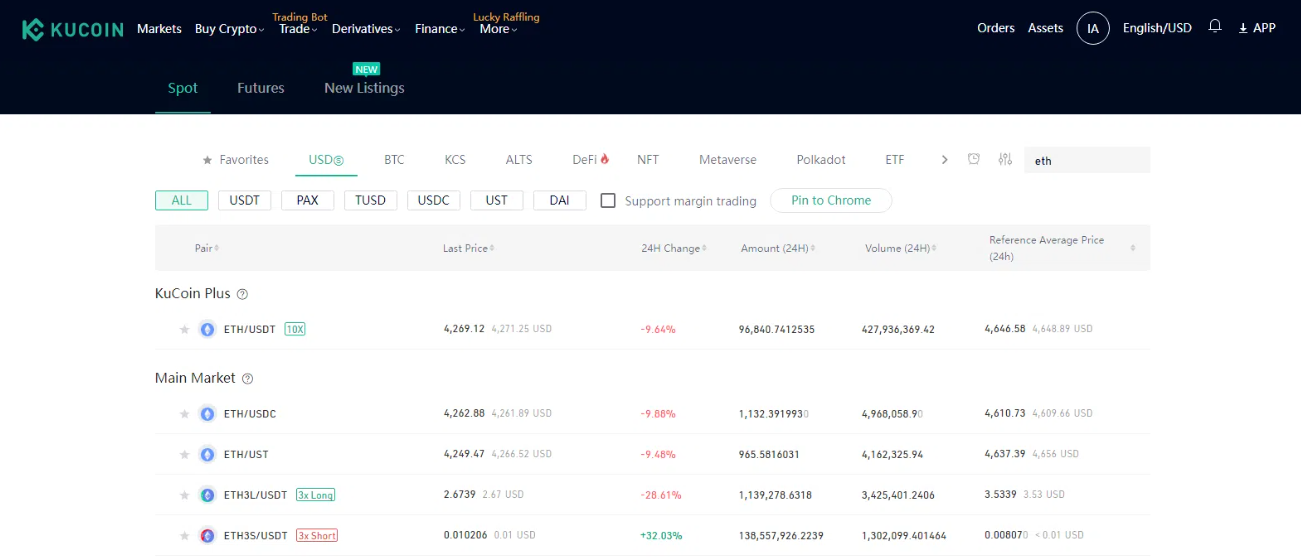Select the NFT market tab

coord(648,160)
